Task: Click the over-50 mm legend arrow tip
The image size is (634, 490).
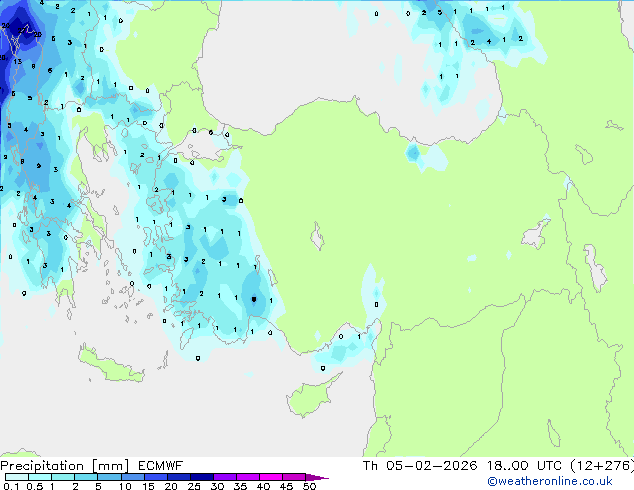Action: (x=317, y=477)
